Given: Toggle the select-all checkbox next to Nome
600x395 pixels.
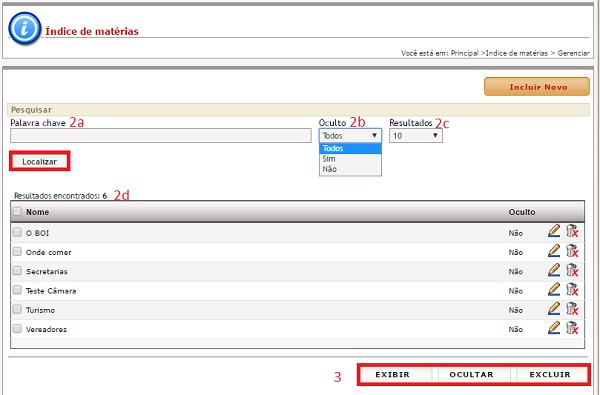Looking at the screenshot, I should point(17,211).
